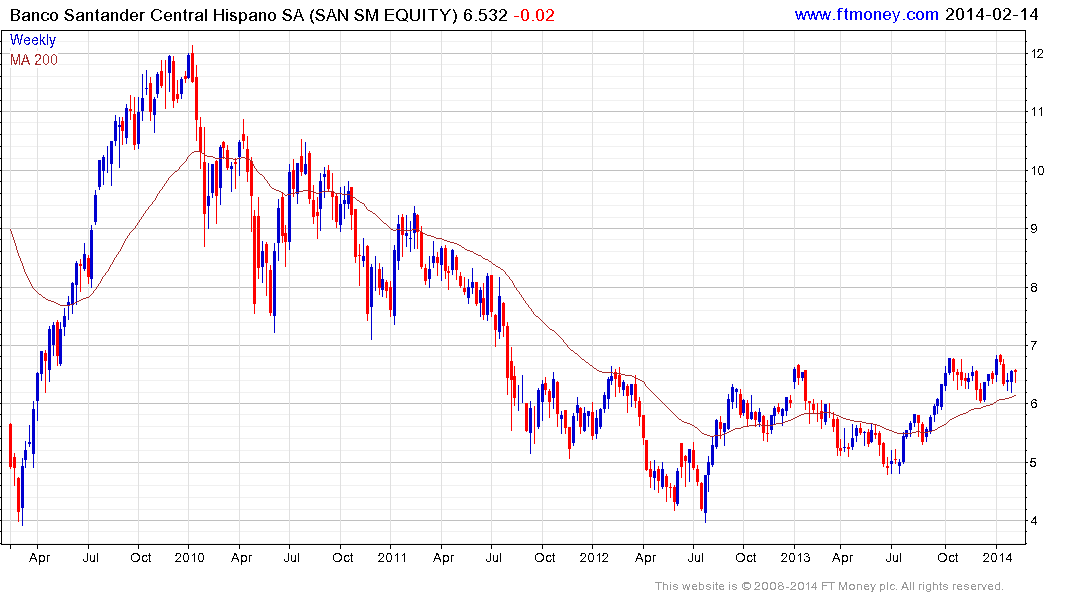Click the price axis label 8
This screenshot has width=1075, height=600.
tap(1035, 287)
